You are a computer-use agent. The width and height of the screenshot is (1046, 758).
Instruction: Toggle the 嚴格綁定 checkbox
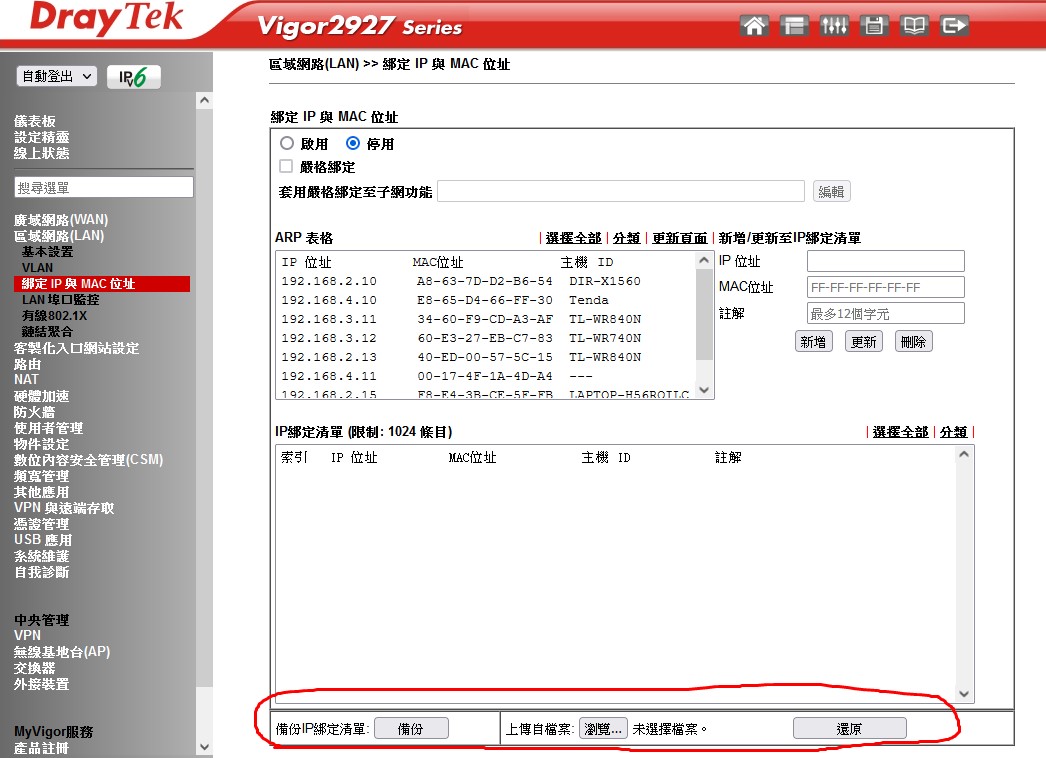coord(286,167)
